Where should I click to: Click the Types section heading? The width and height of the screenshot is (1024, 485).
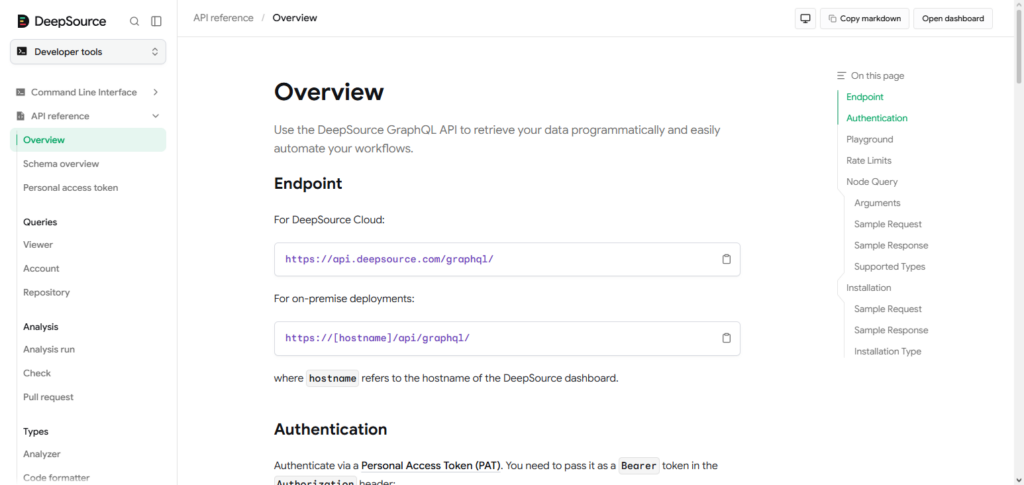tap(36, 431)
